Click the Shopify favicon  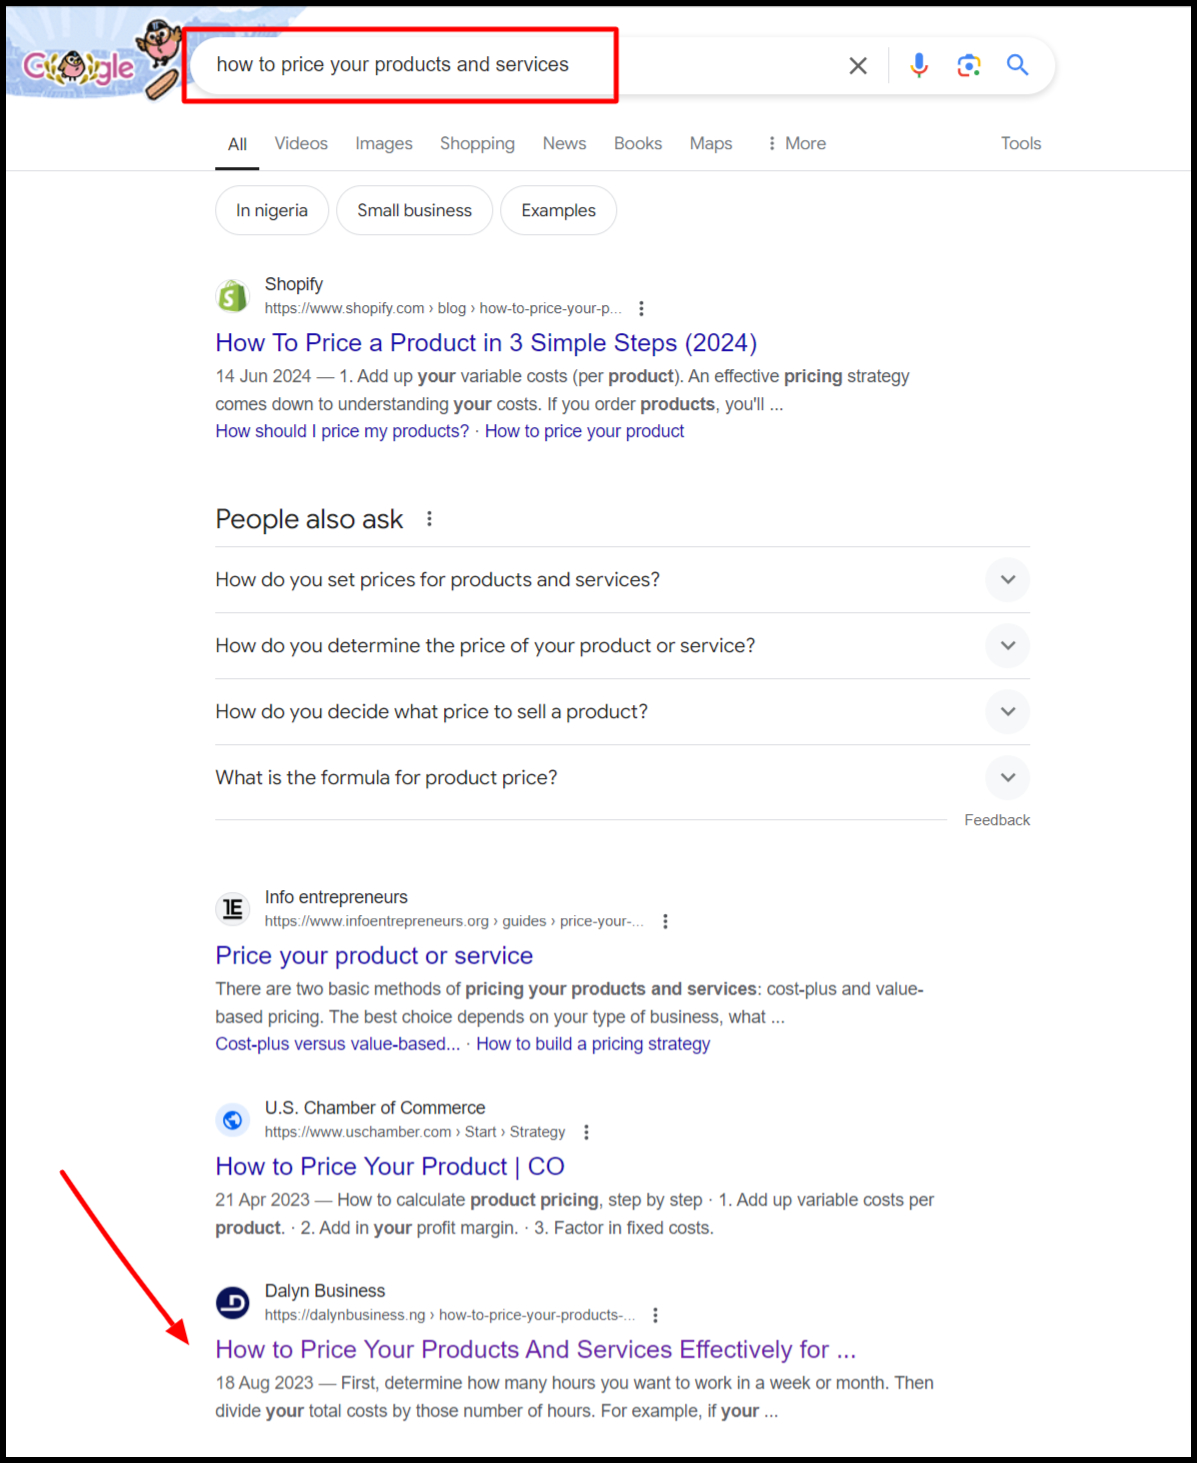233,296
